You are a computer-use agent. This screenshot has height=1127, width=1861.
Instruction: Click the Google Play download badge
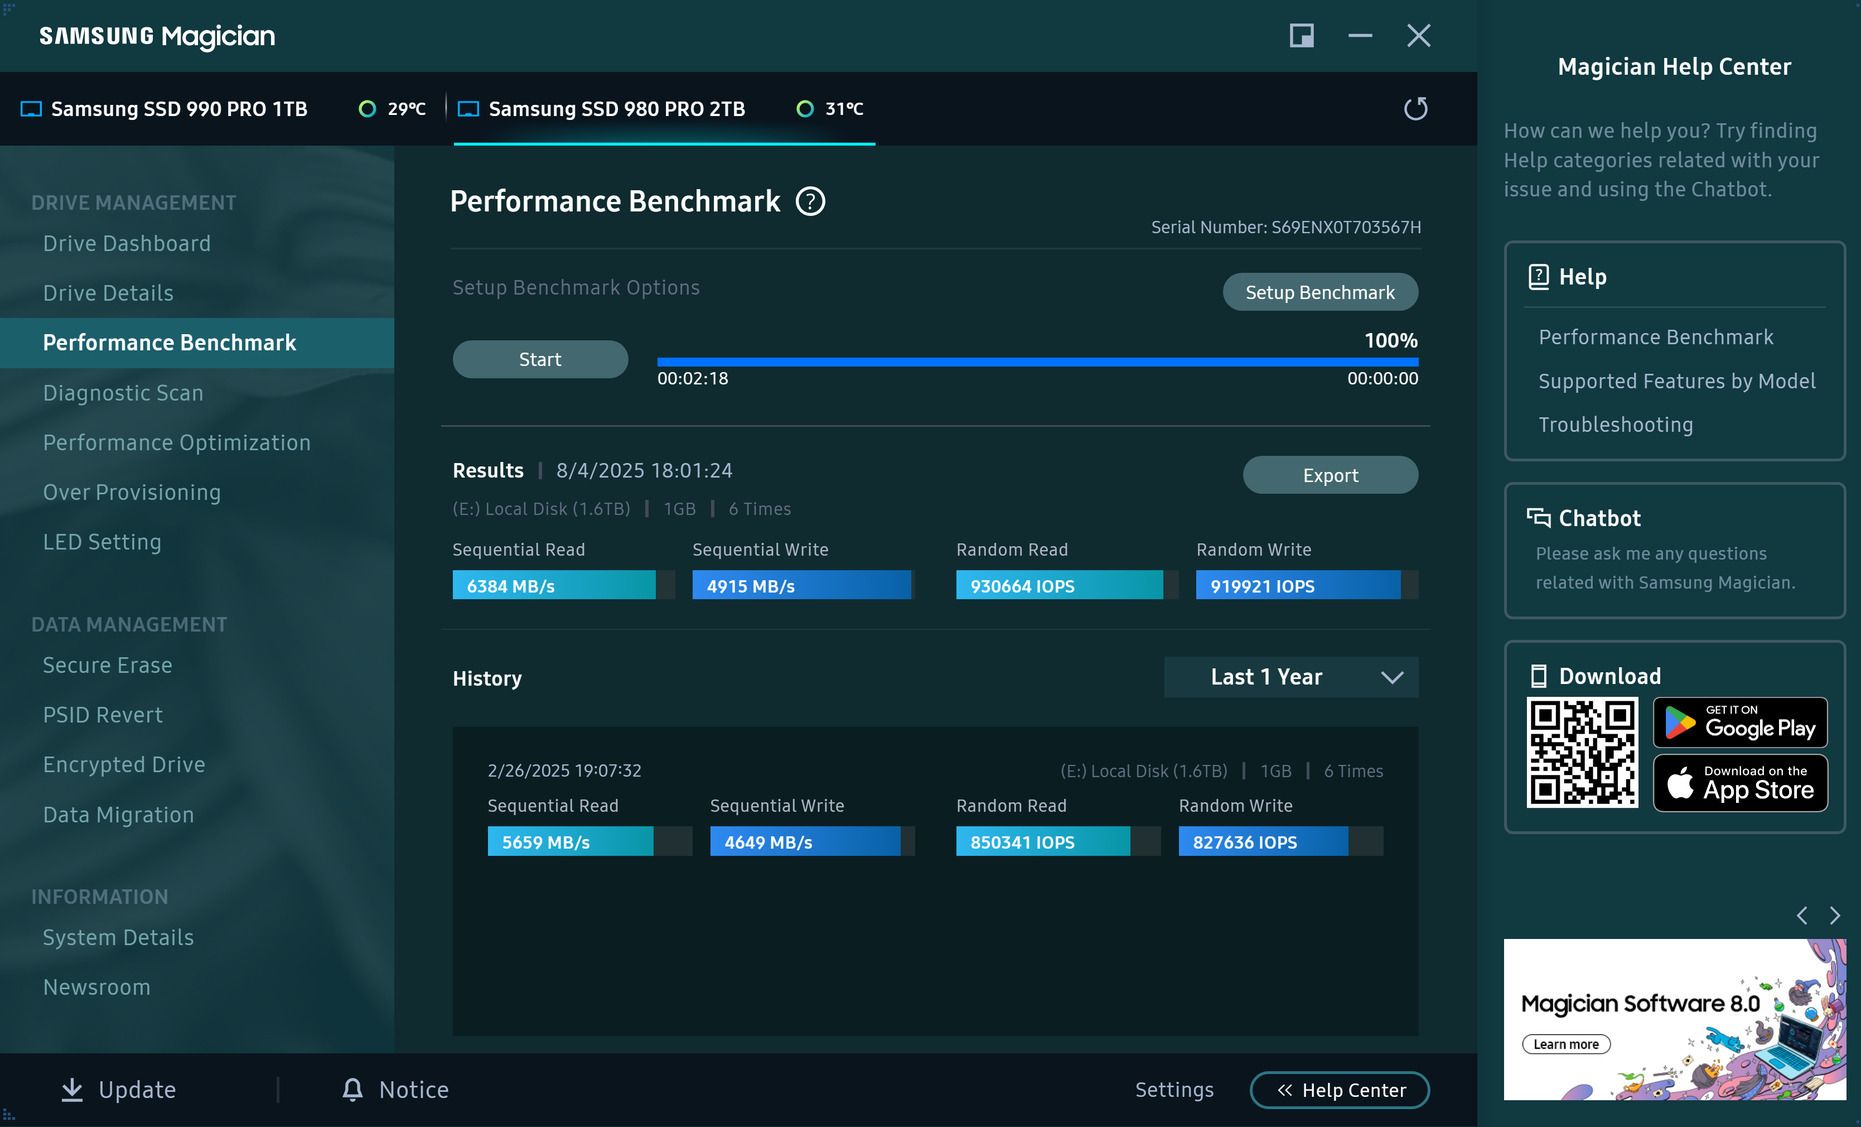(x=1740, y=723)
